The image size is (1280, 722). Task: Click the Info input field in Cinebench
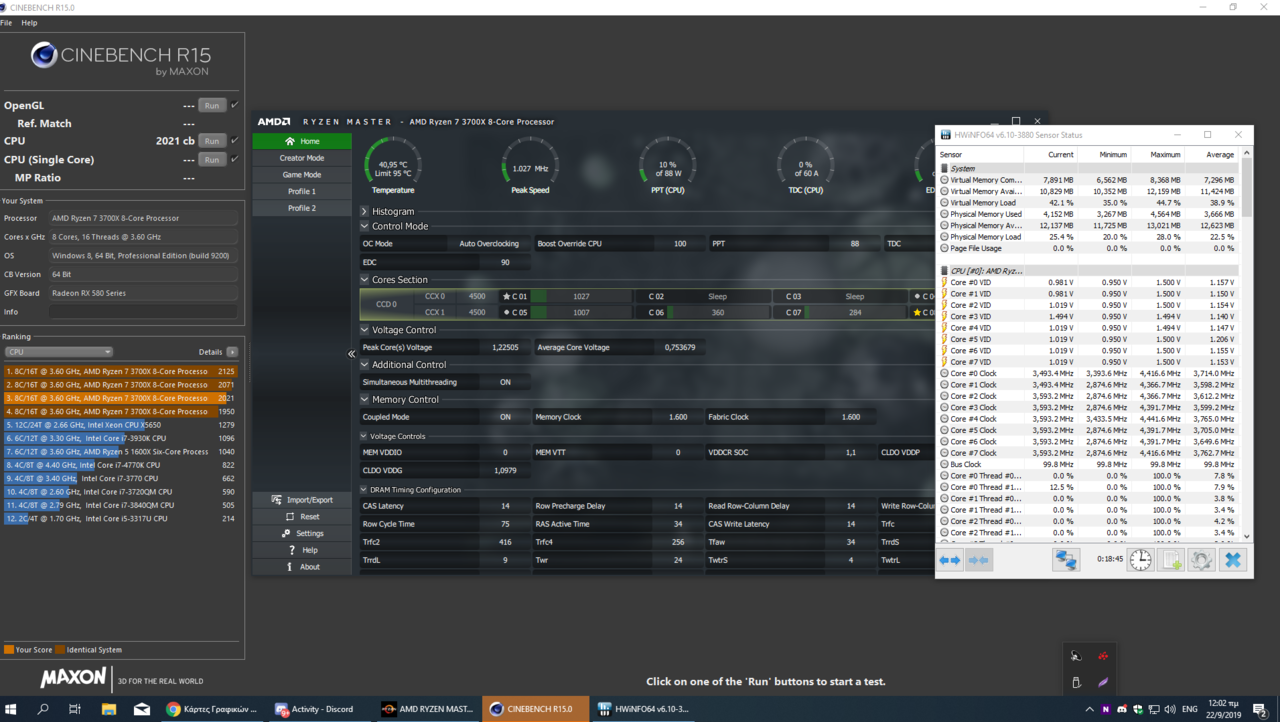point(144,312)
